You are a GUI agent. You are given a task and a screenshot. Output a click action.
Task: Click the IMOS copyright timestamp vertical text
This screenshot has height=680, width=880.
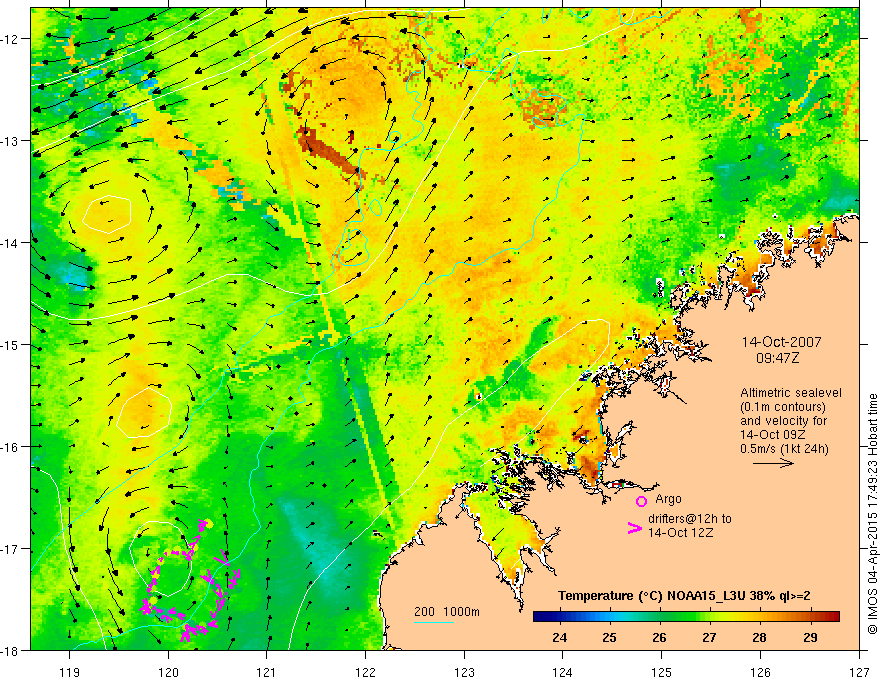coord(872,514)
